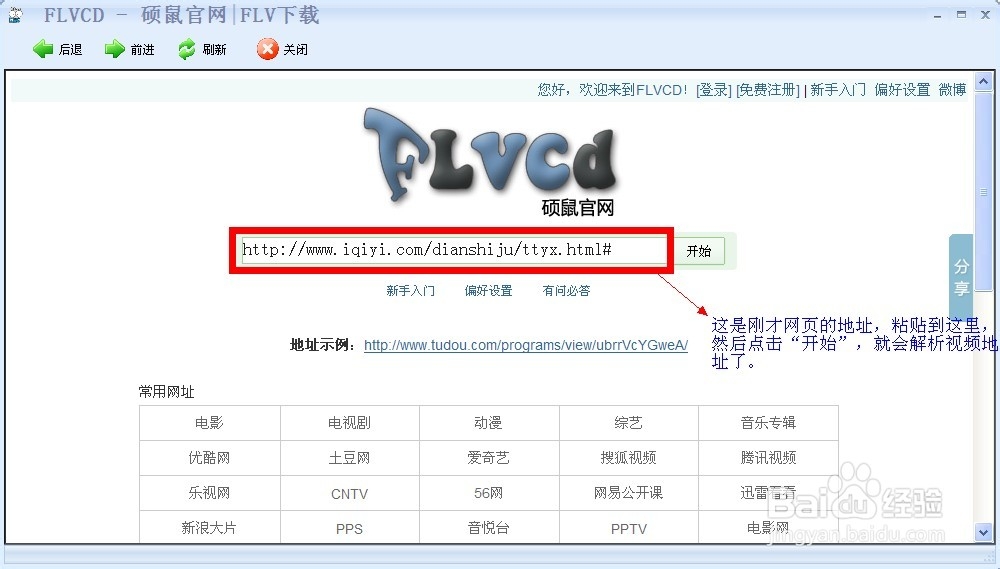Open the 免费注册 registration link

point(768,90)
